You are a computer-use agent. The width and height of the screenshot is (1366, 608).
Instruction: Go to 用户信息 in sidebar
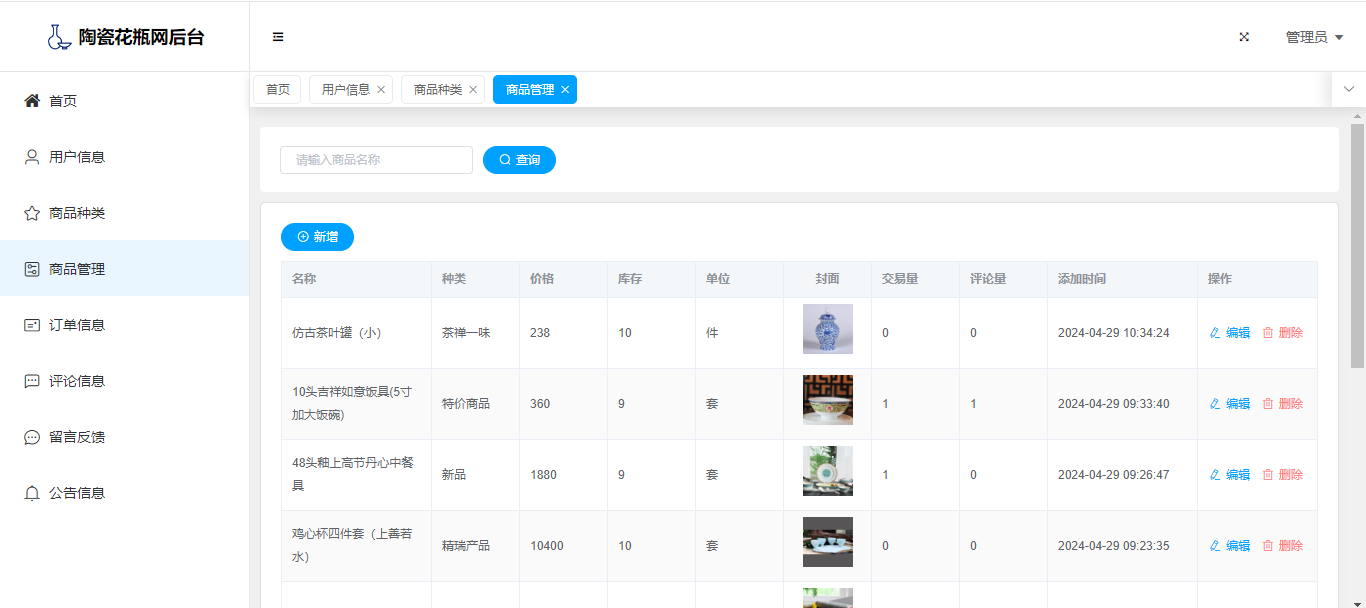(77, 157)
